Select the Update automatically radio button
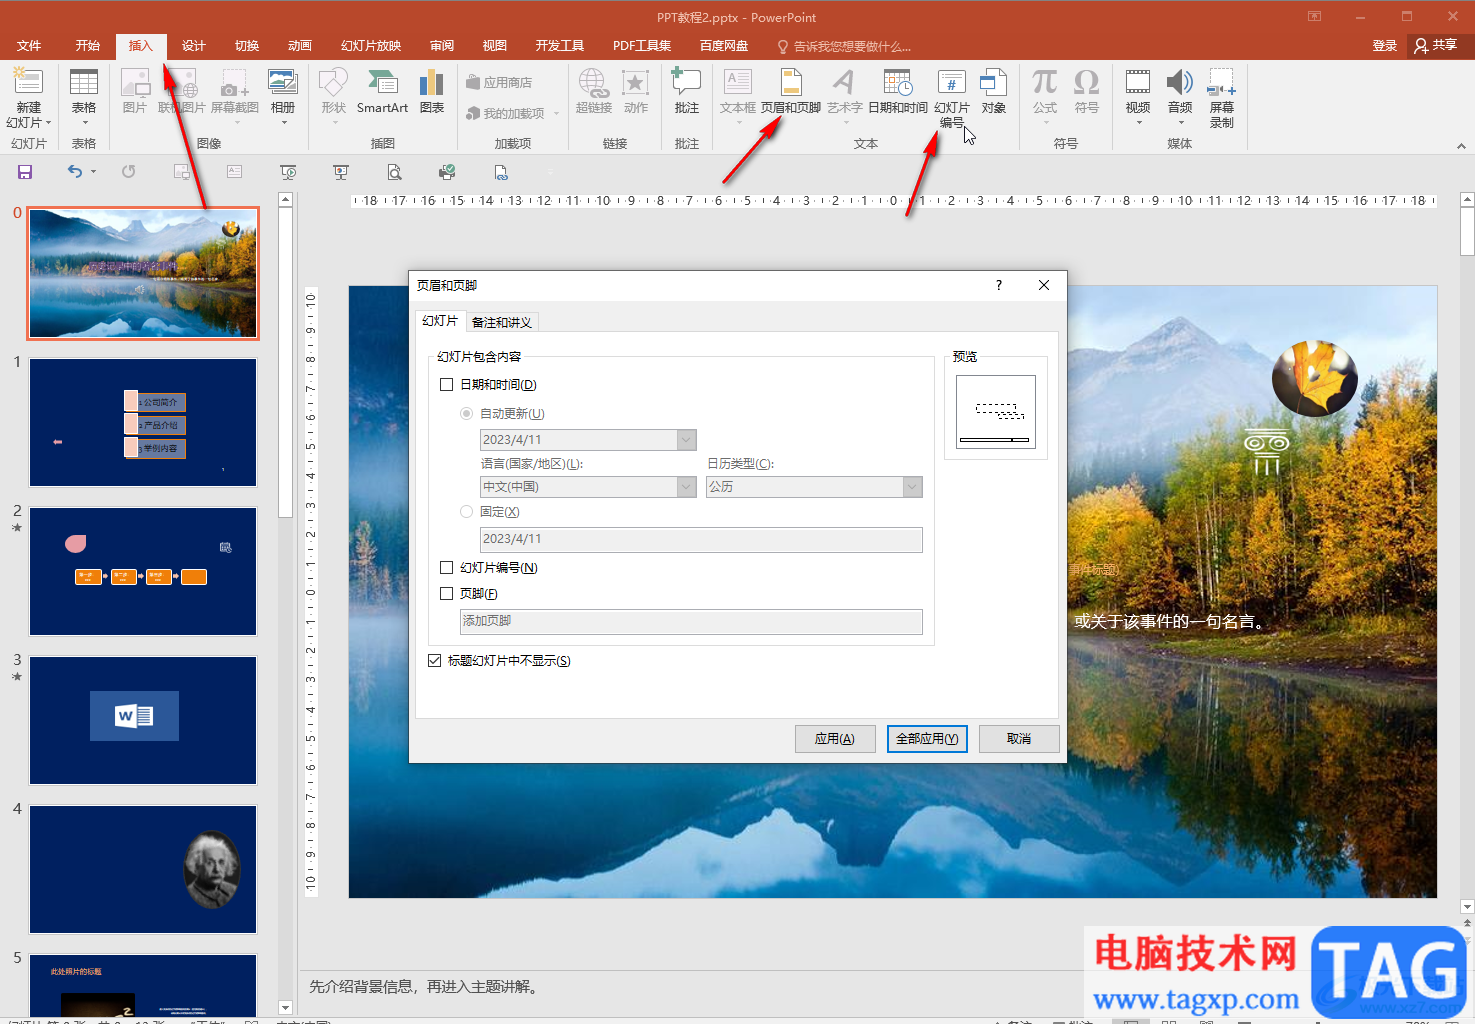This screenshot has height=1024, width=1475. [x=466, y=414]
